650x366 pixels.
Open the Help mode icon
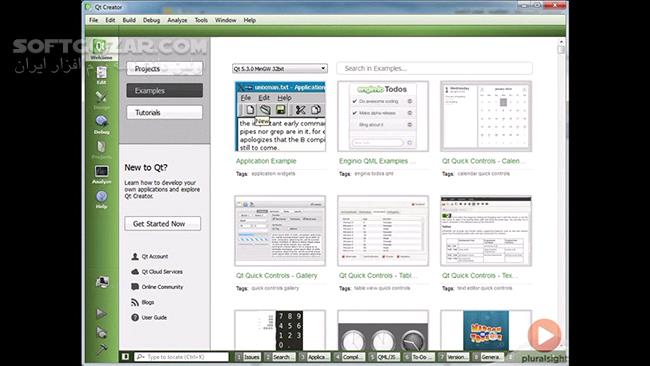102,199
